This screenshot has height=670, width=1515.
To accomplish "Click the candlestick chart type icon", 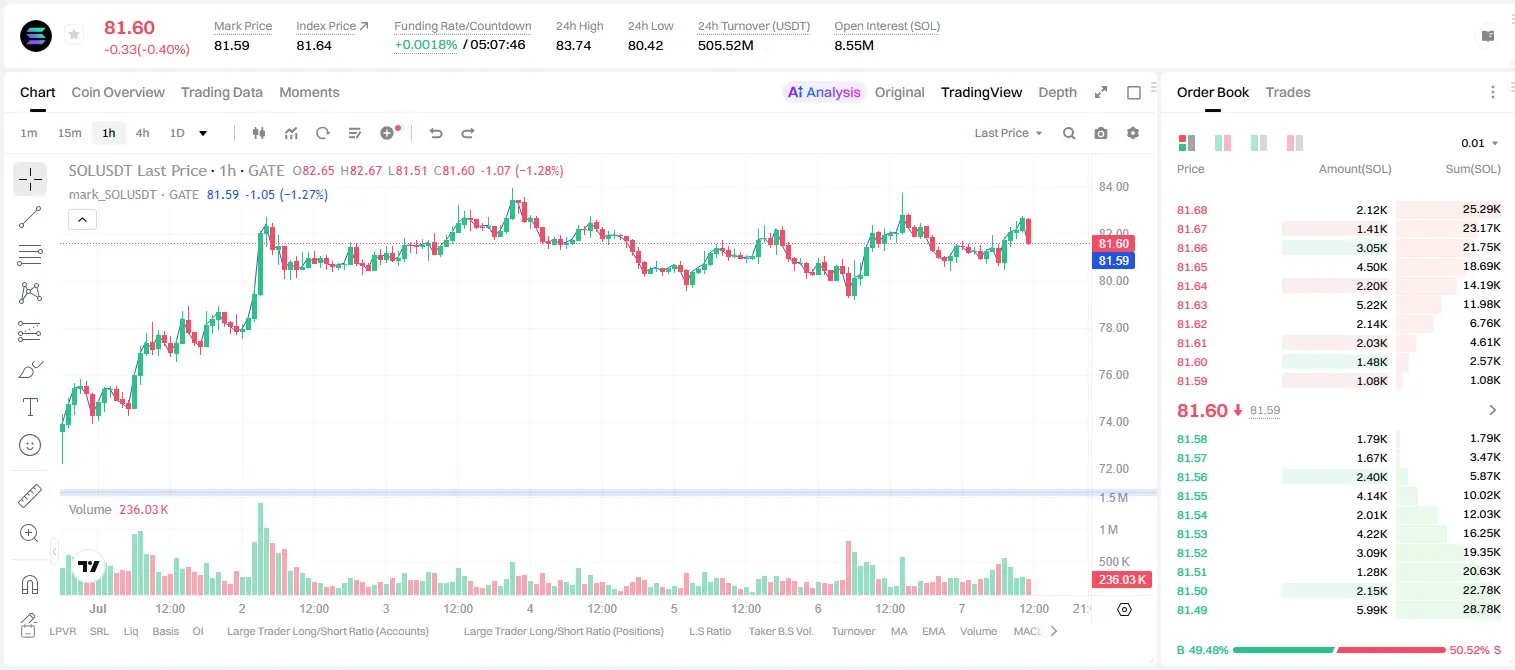I will click(x=259, y=133).
